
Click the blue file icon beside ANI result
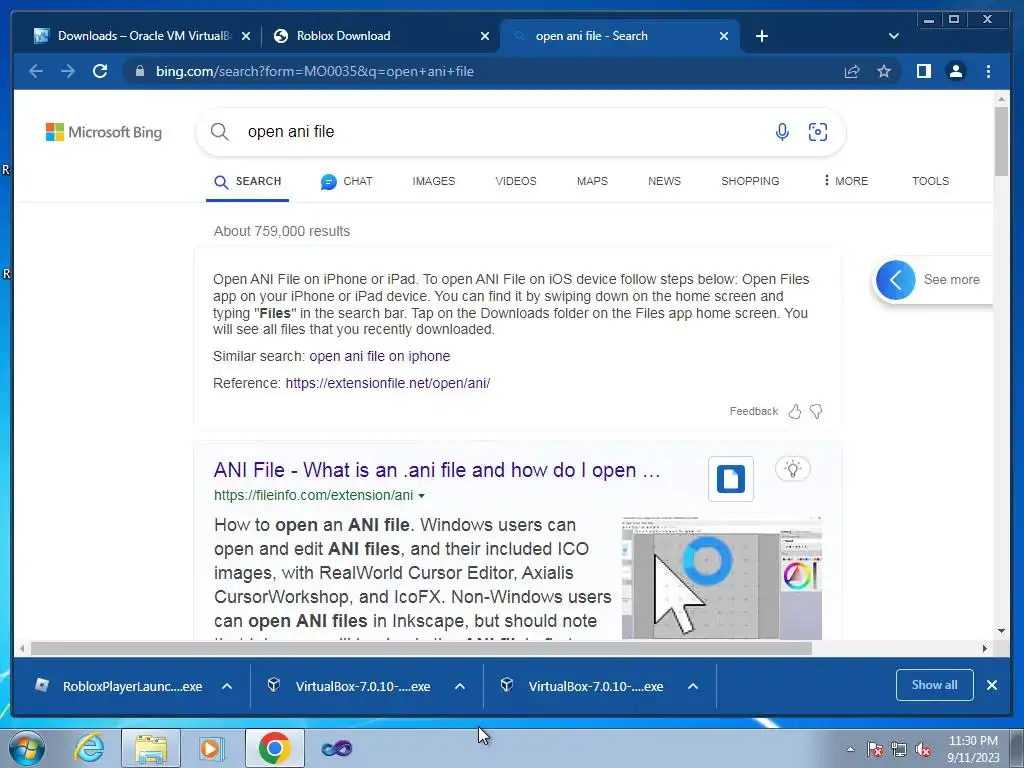tap(731, 479)
